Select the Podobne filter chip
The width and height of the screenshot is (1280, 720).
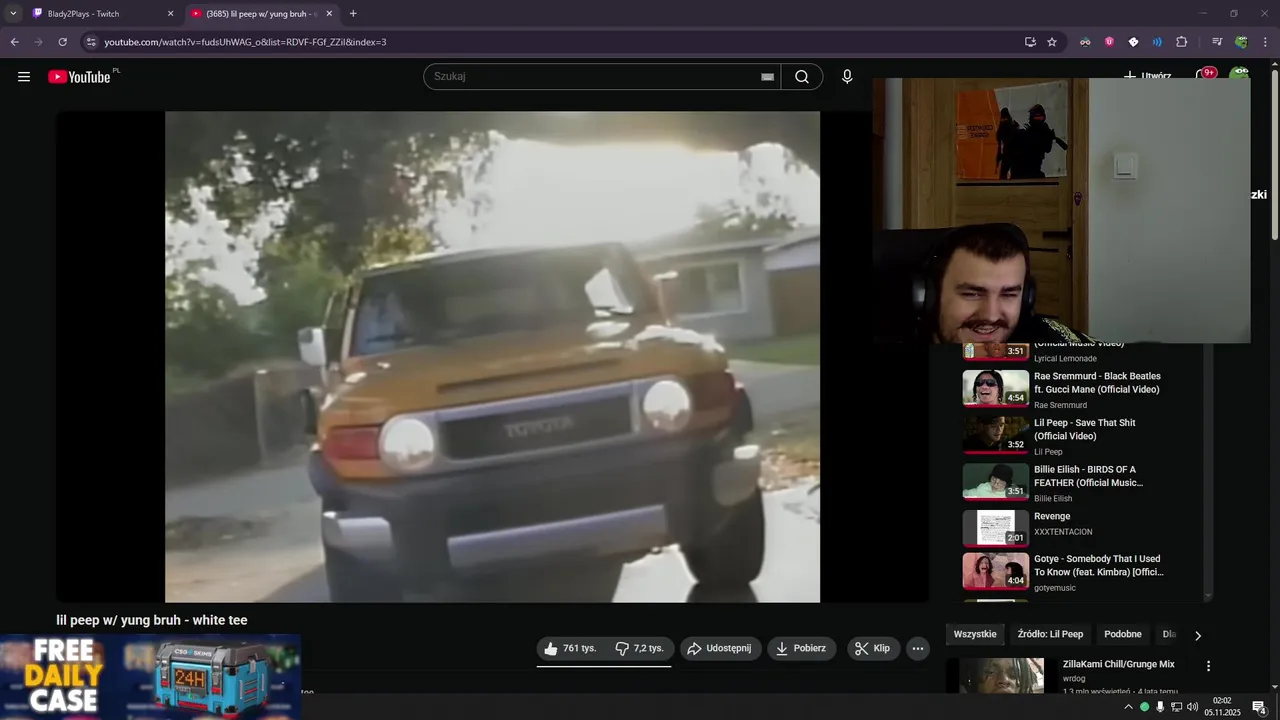coord(1123,634)
